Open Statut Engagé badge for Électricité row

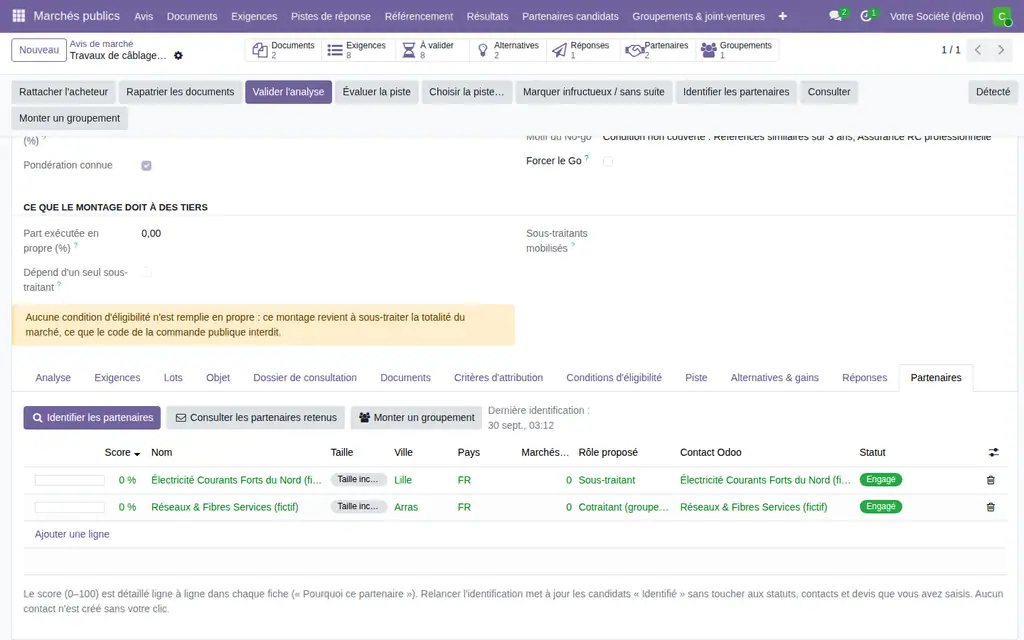point(880,479)
